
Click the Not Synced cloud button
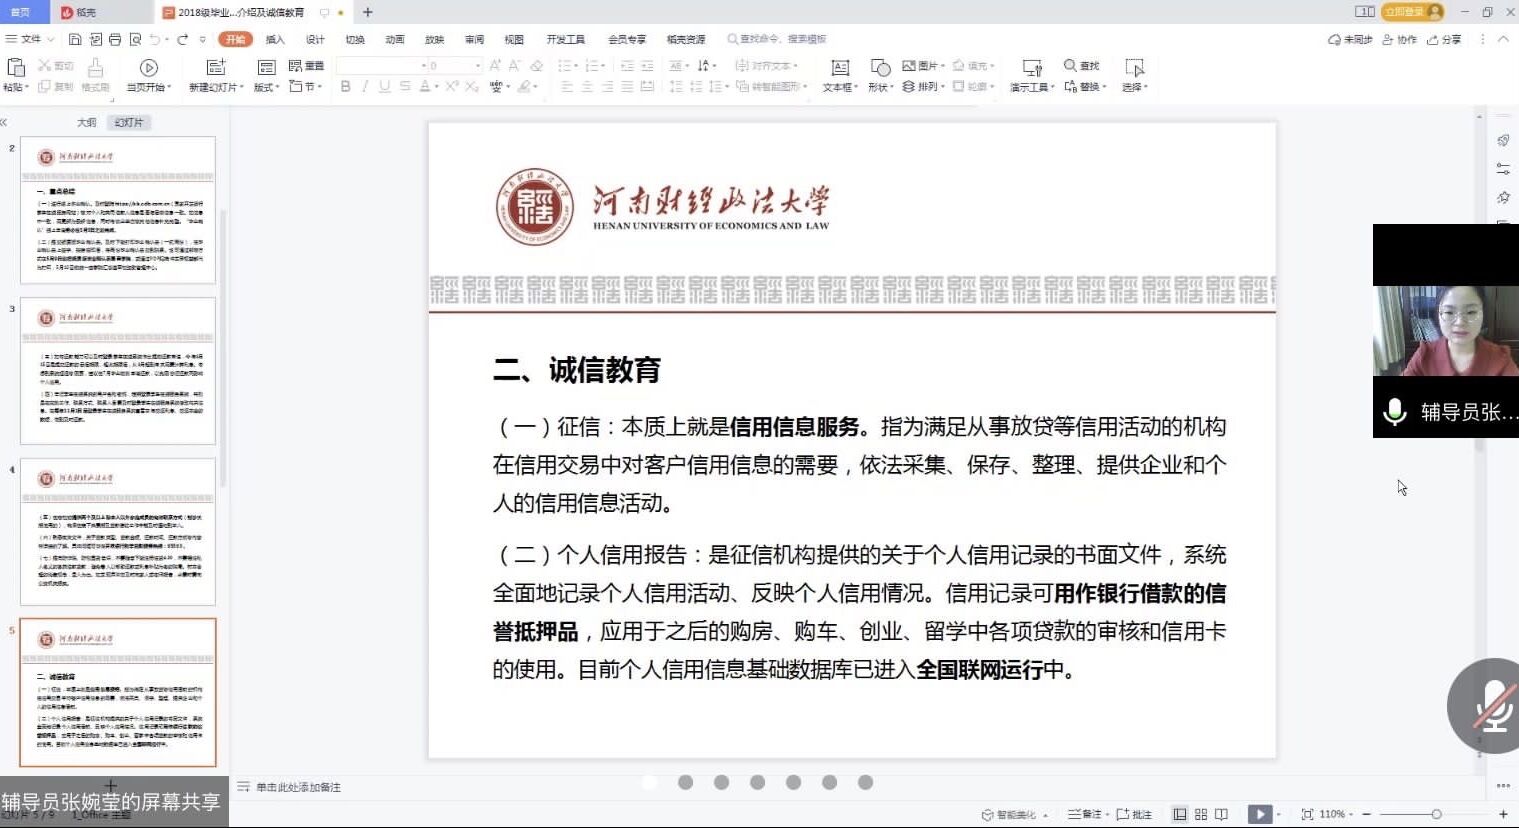pos(1350,39)
